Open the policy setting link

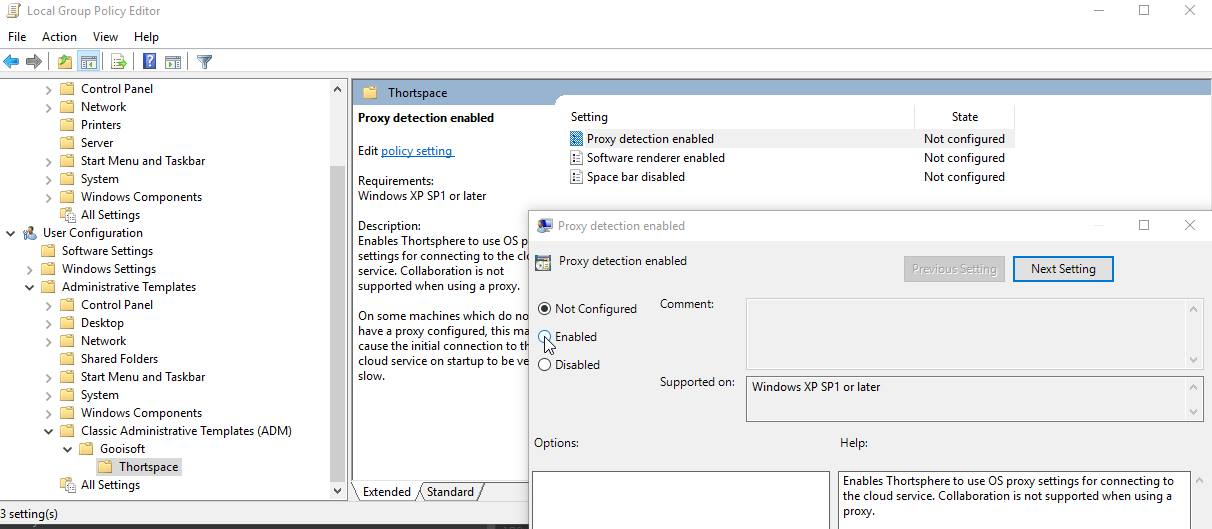pyautogui.click(x=417, y=151)
